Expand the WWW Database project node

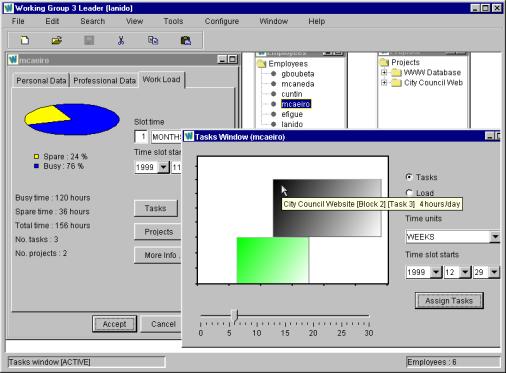(384, 72)
